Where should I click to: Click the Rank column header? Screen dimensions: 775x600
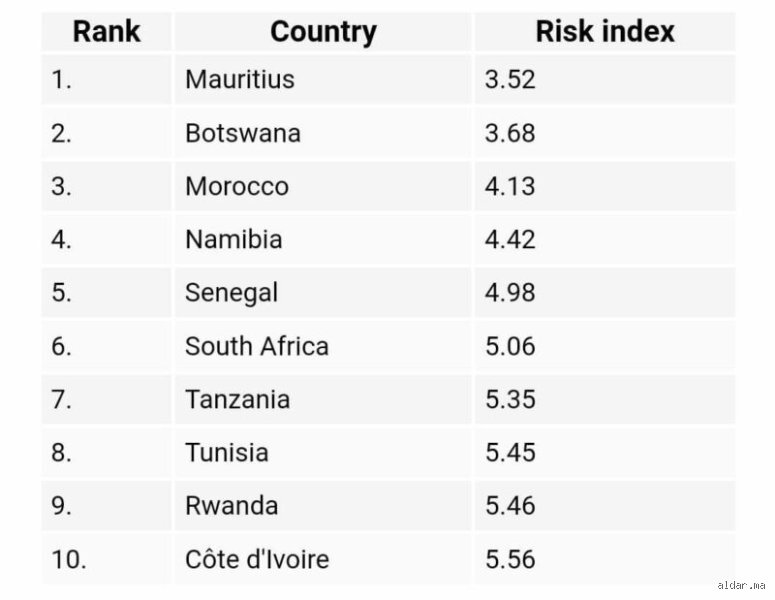click(x=107, y=32)
